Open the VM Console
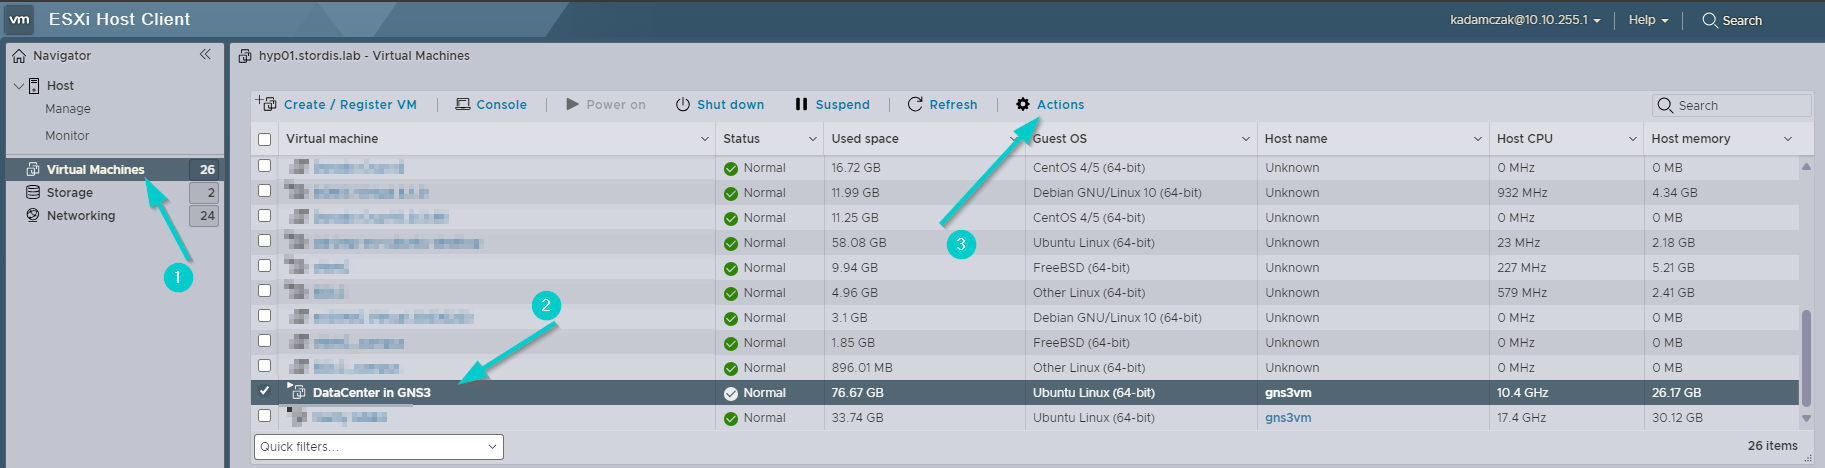This screenshot has width=1825, height=468. click(491, 104)
